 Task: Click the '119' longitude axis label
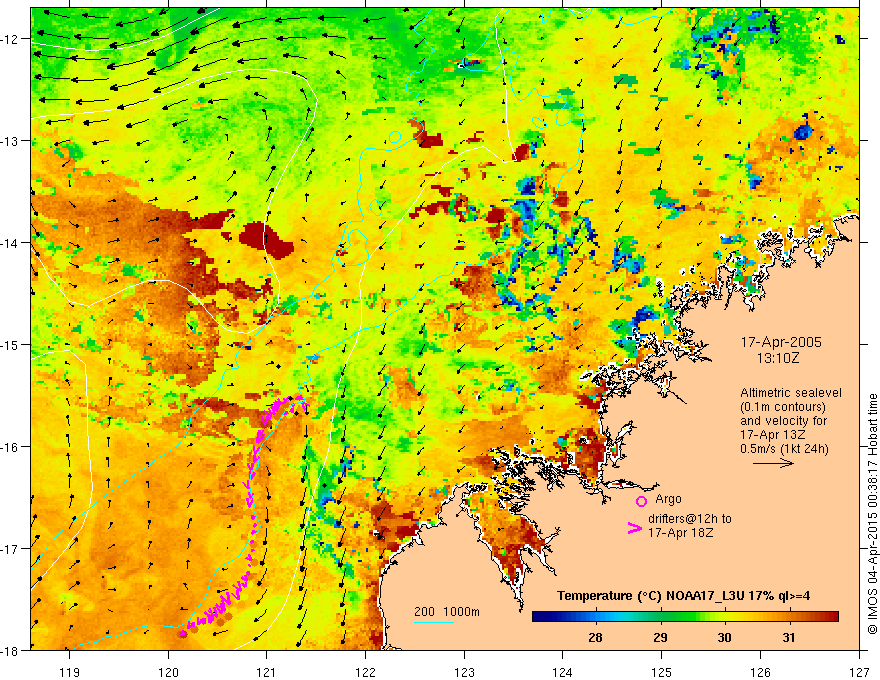pyautogui.click(x=69, y=673)
